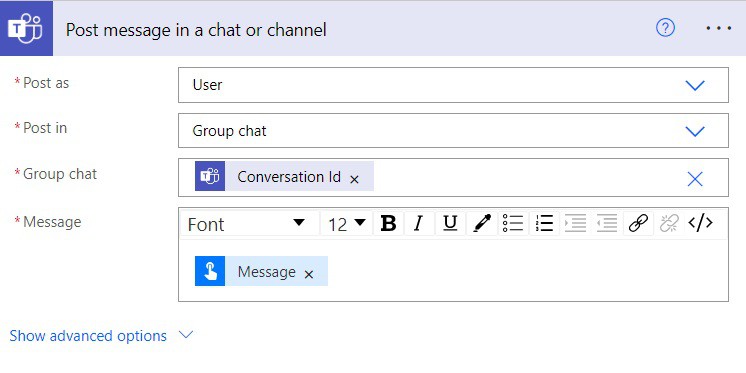Click the decrease indent icon
Image resolution: width=746 pixels, height=373 pixels.
pyautogui.click(x=607, y=223)
